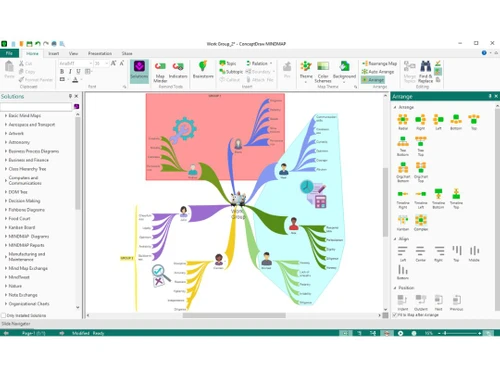
Task: Align topics to Center
Action: click(x=421, y=254)
